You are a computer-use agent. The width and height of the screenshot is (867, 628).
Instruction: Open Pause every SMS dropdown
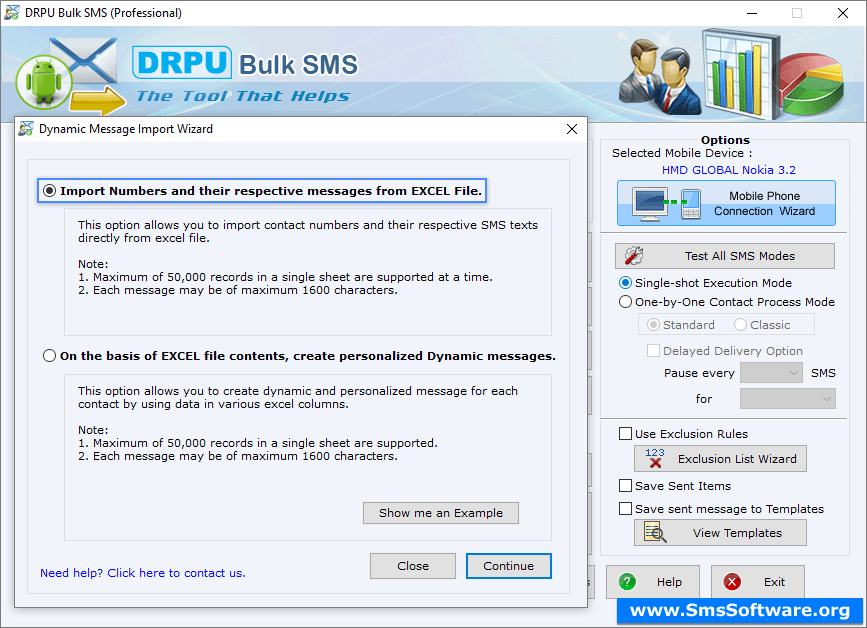[x=771, y=373]
